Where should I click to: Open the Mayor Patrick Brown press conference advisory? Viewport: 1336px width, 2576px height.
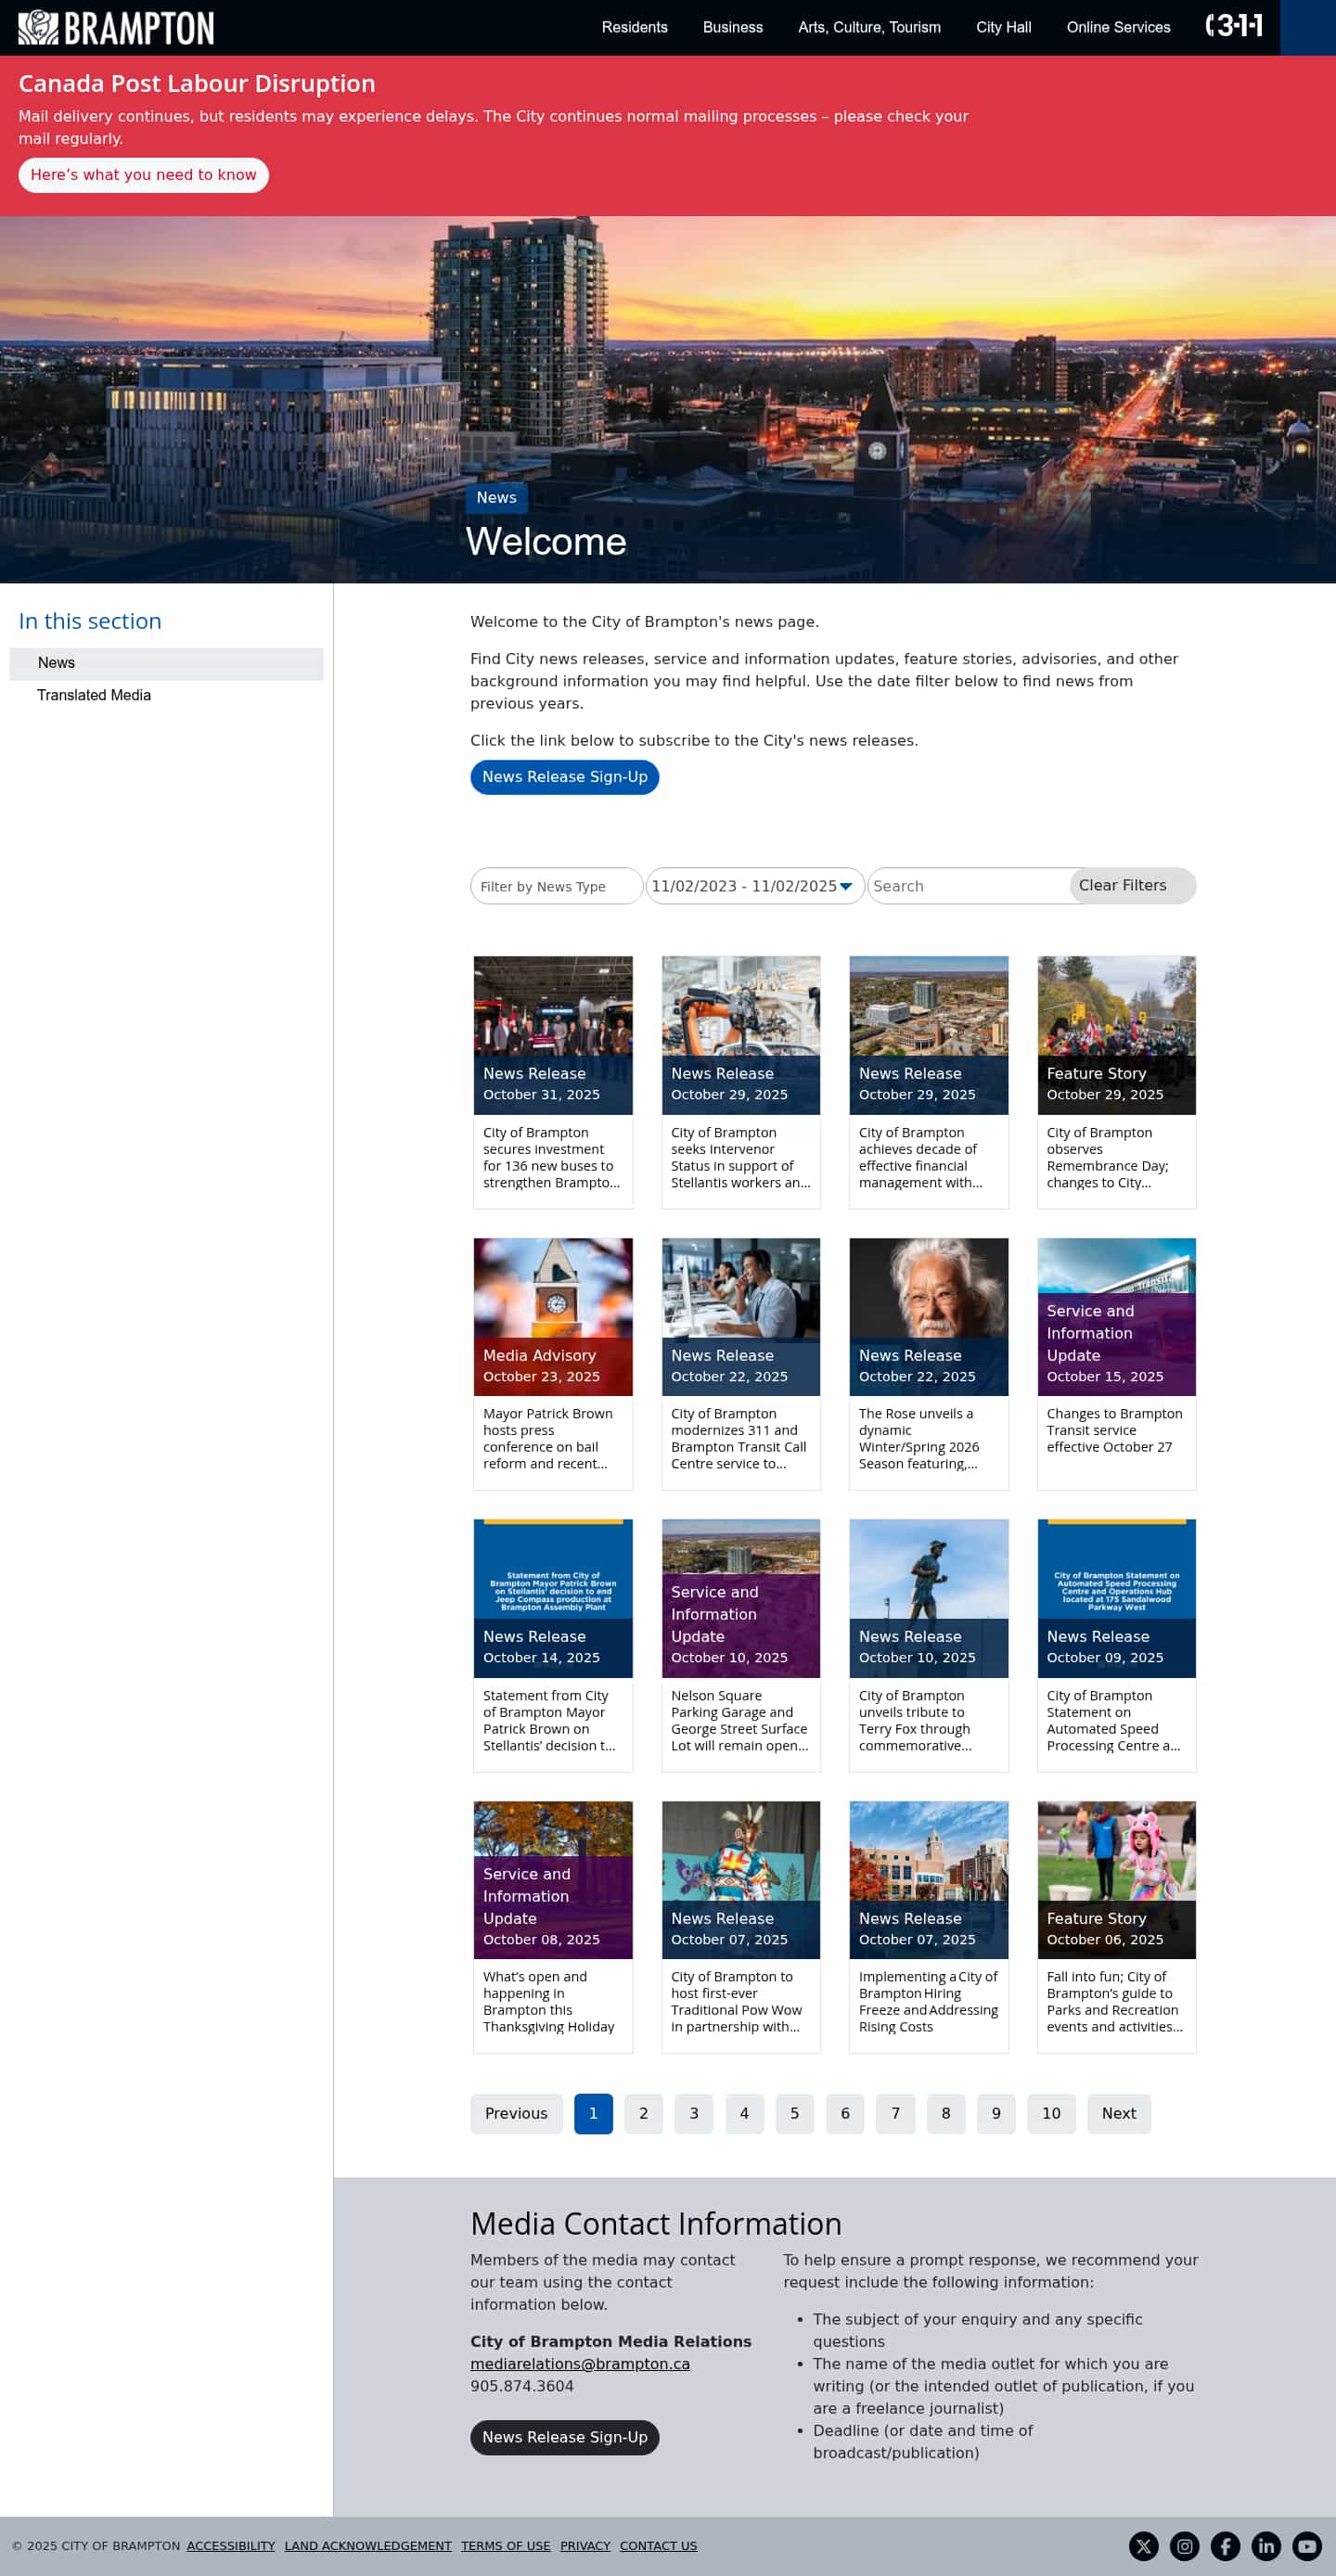[553, 1364]
